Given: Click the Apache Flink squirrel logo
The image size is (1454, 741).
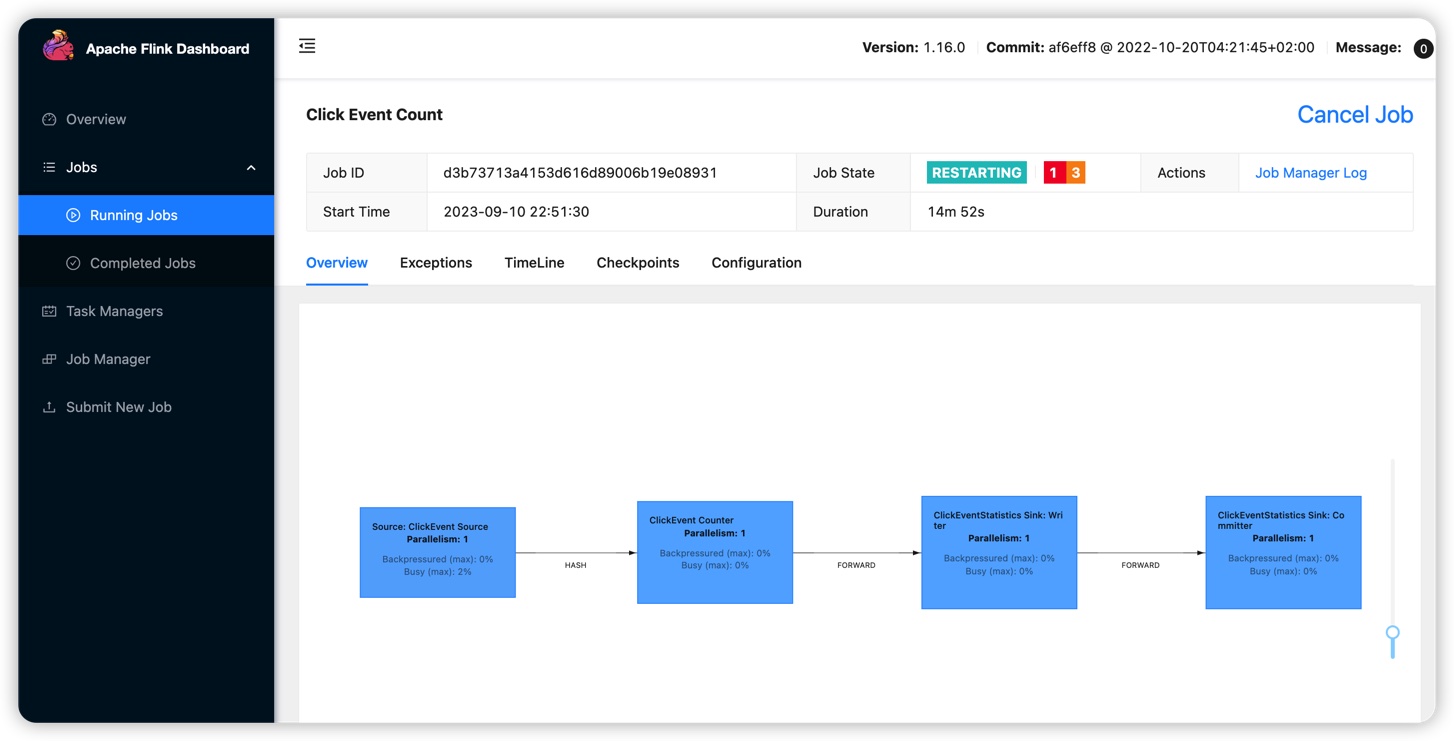Looking at the screenshot, I should click(x=58, y=47).
